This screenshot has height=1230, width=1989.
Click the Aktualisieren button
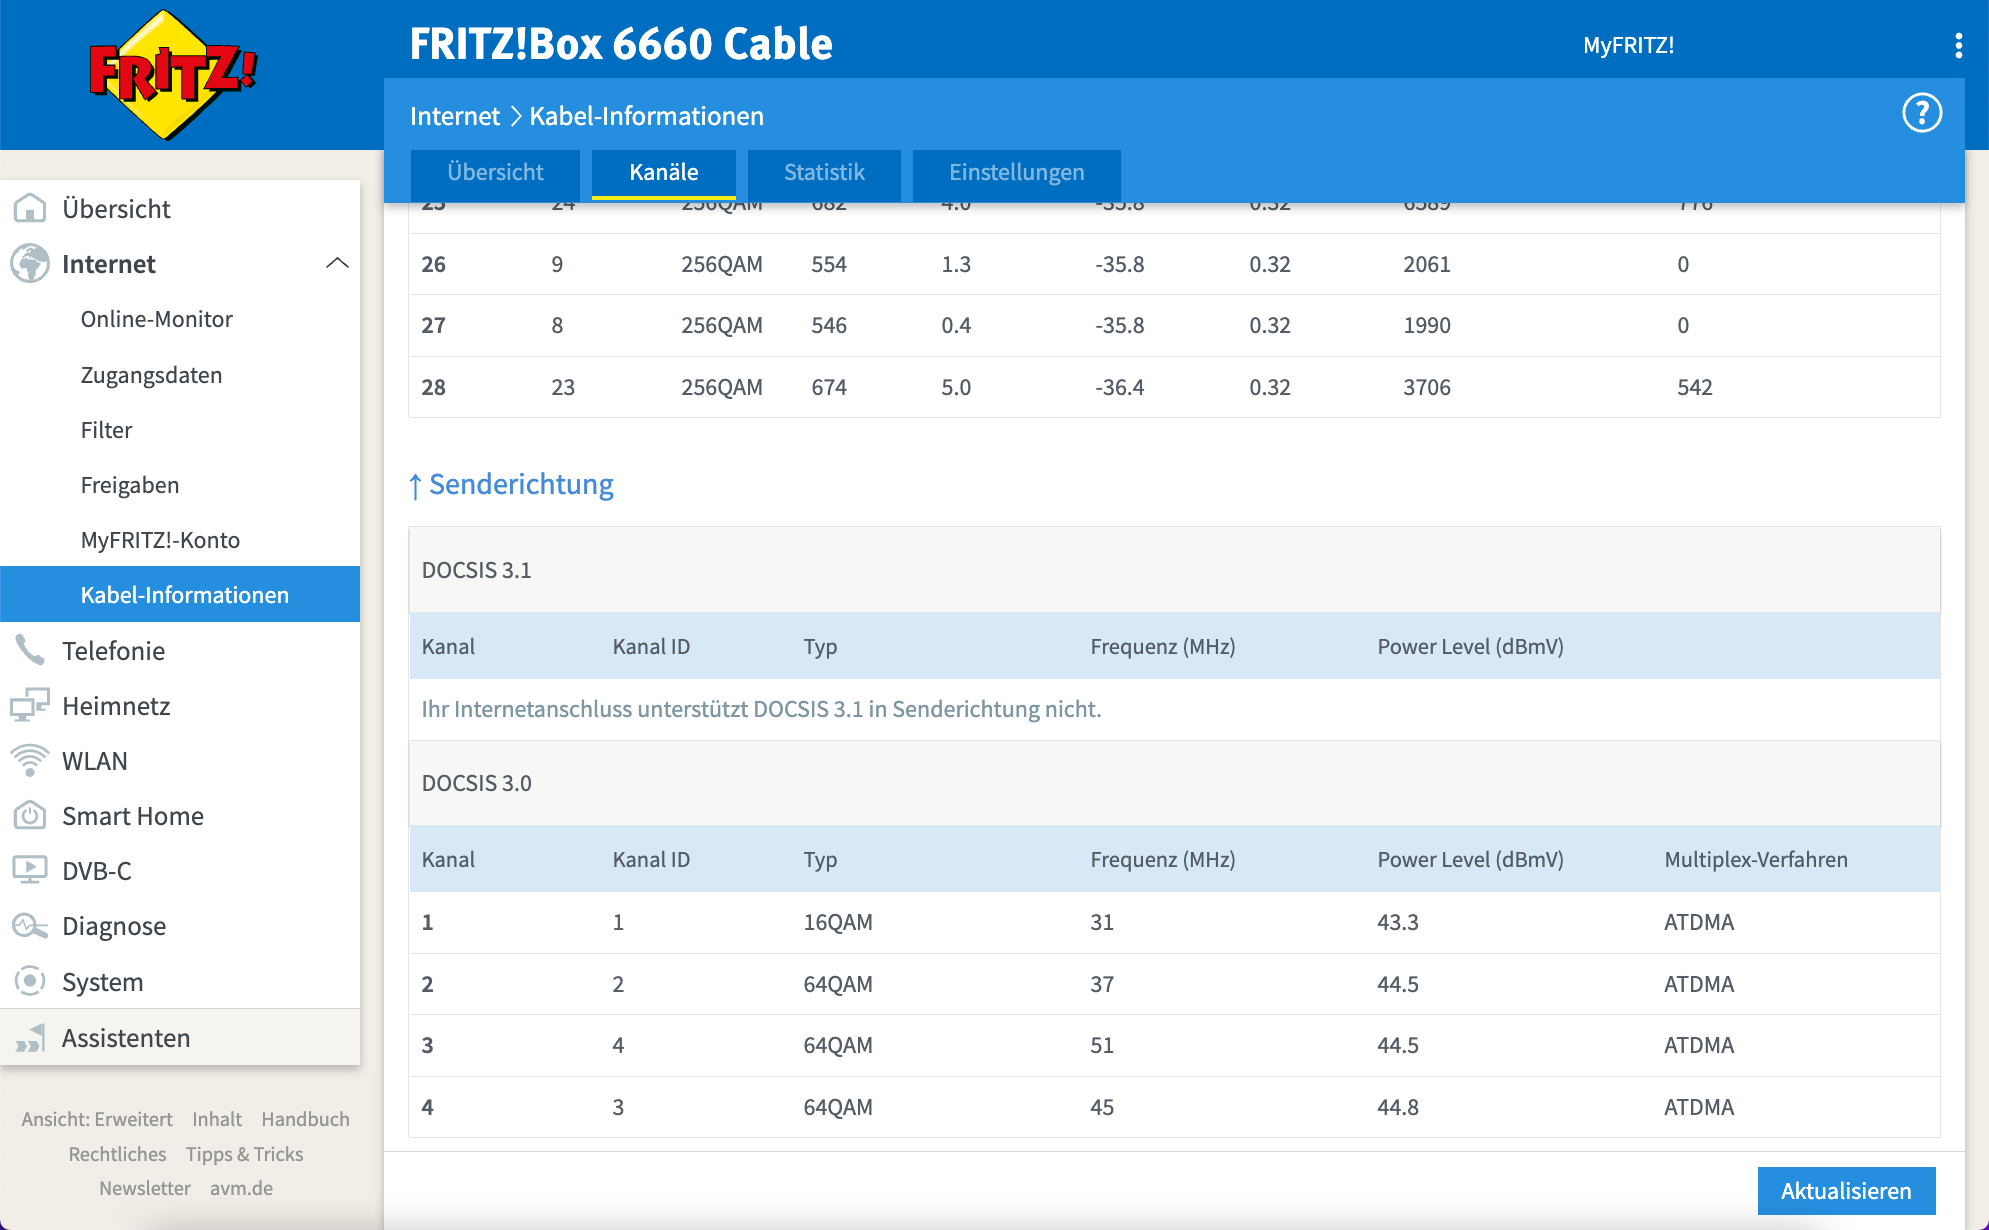(x=1846, y=1190)
